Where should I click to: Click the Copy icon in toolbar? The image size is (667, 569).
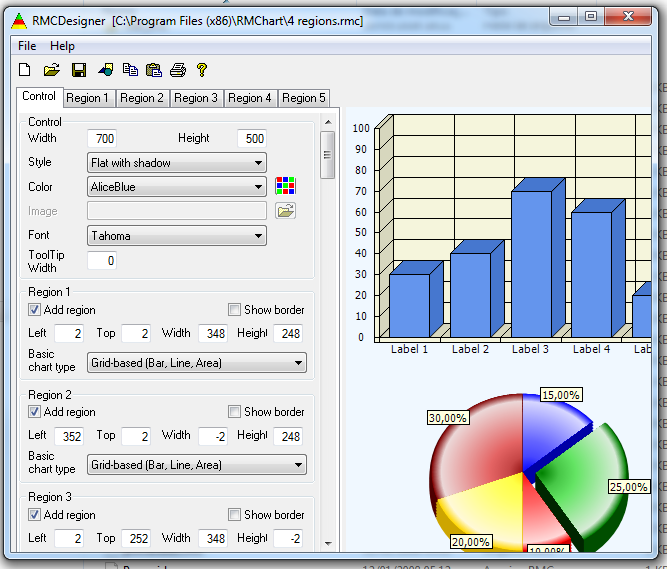click(x=130, y=70)
